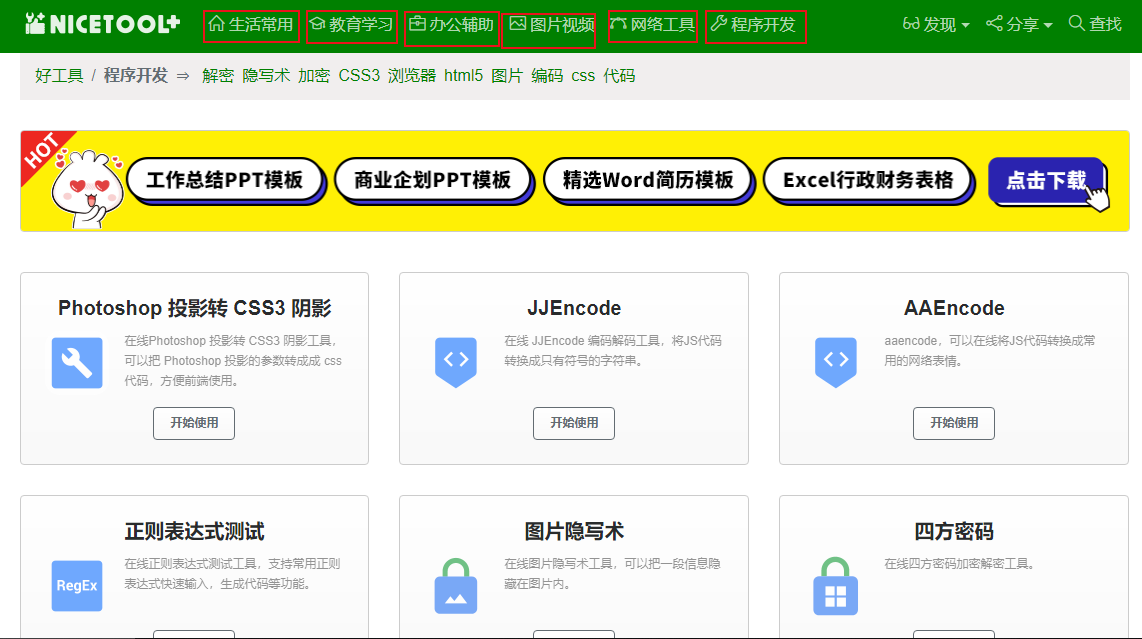Click the NICETOOL+ logo
1142x639 pixels.
tap(103, 24)
